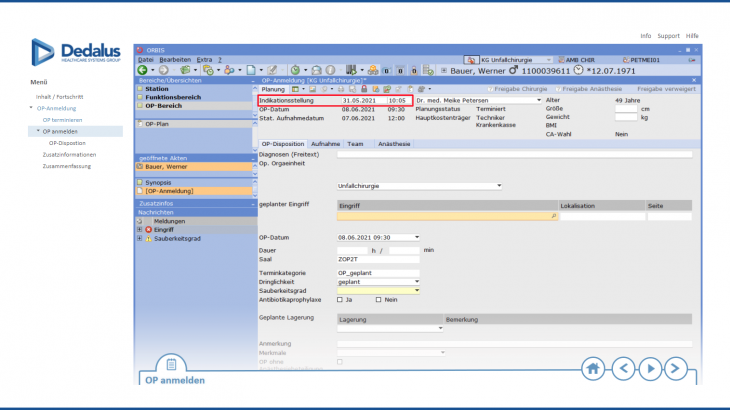This screenshot has height=410, width=730.
Task: Click the home navigation icon
Action: point(594,368)
